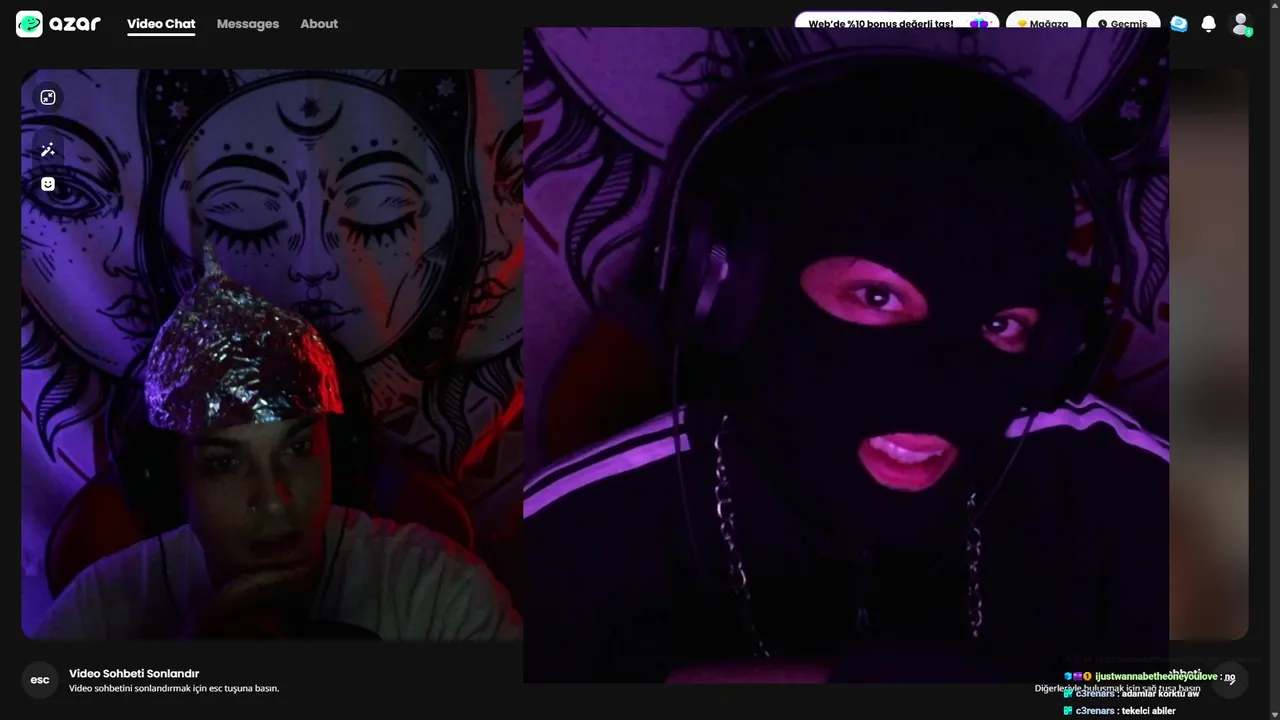This screenshot has height=720, width=1280.
Task: Click username ijustwannabetheoneyoulove in chat
Action: [1156, 677]
